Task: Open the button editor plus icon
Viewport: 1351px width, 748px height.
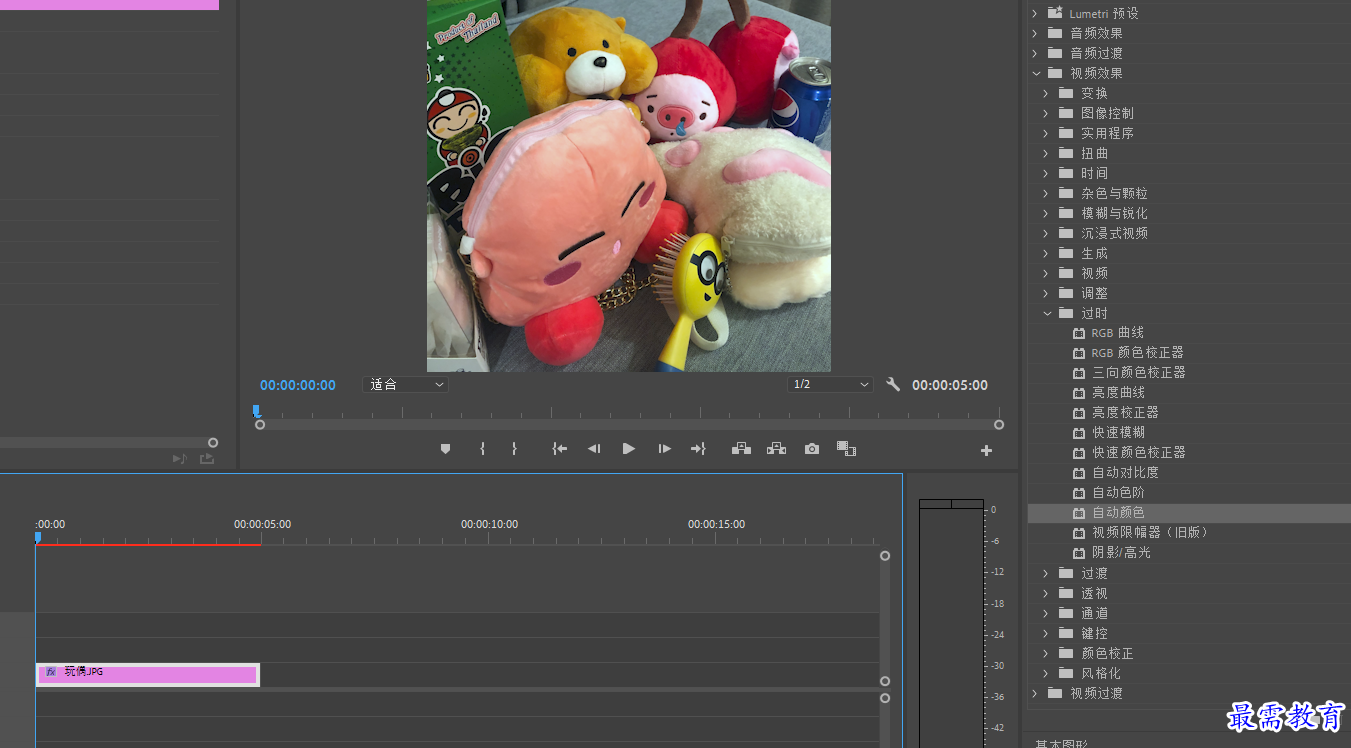Action: click(986, 451)
